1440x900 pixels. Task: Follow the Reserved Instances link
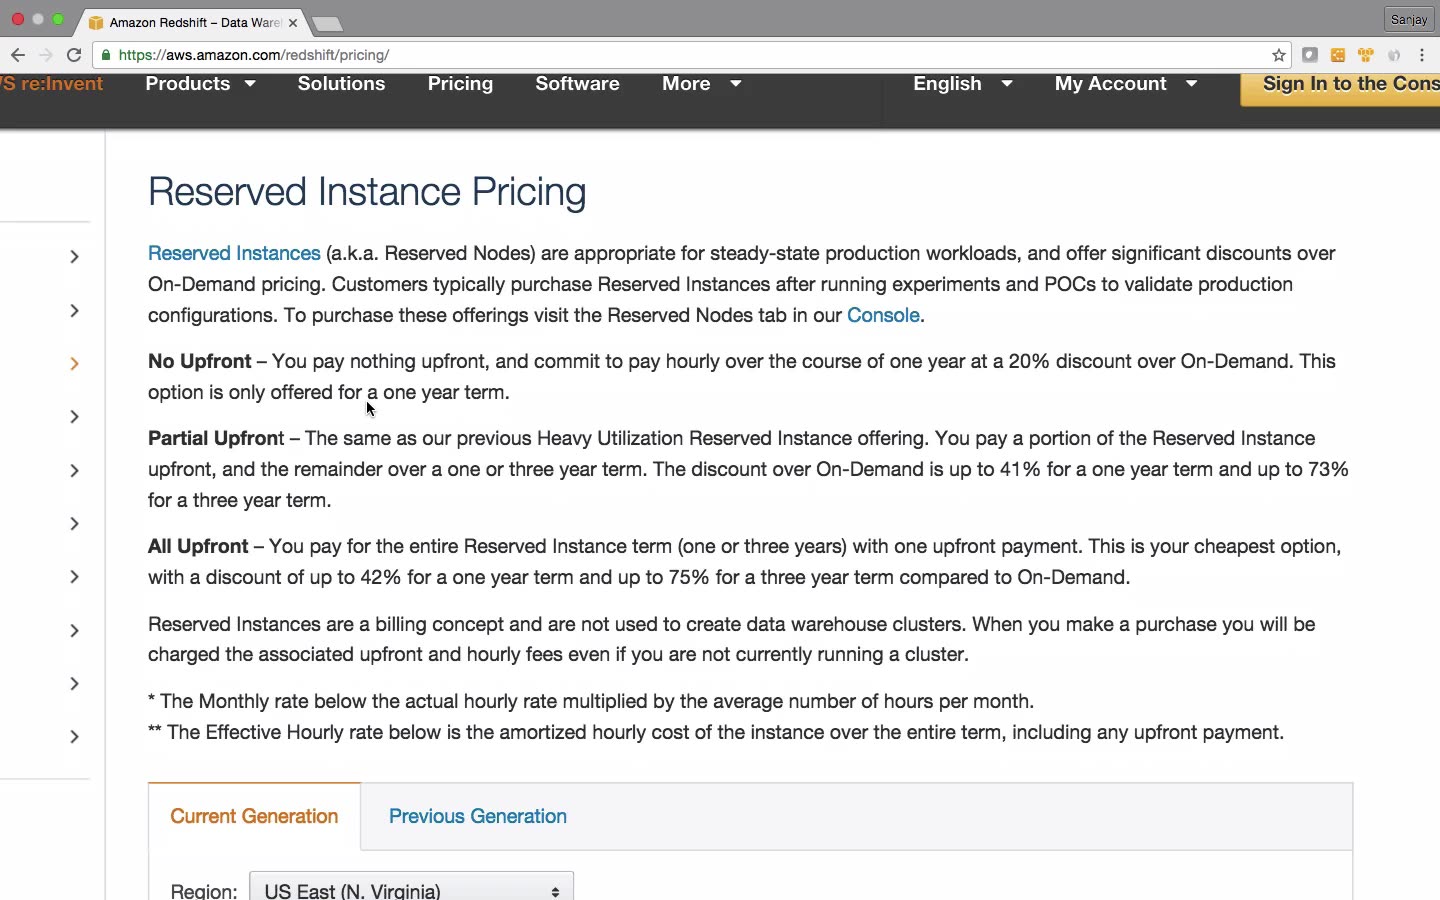[234, 254]
